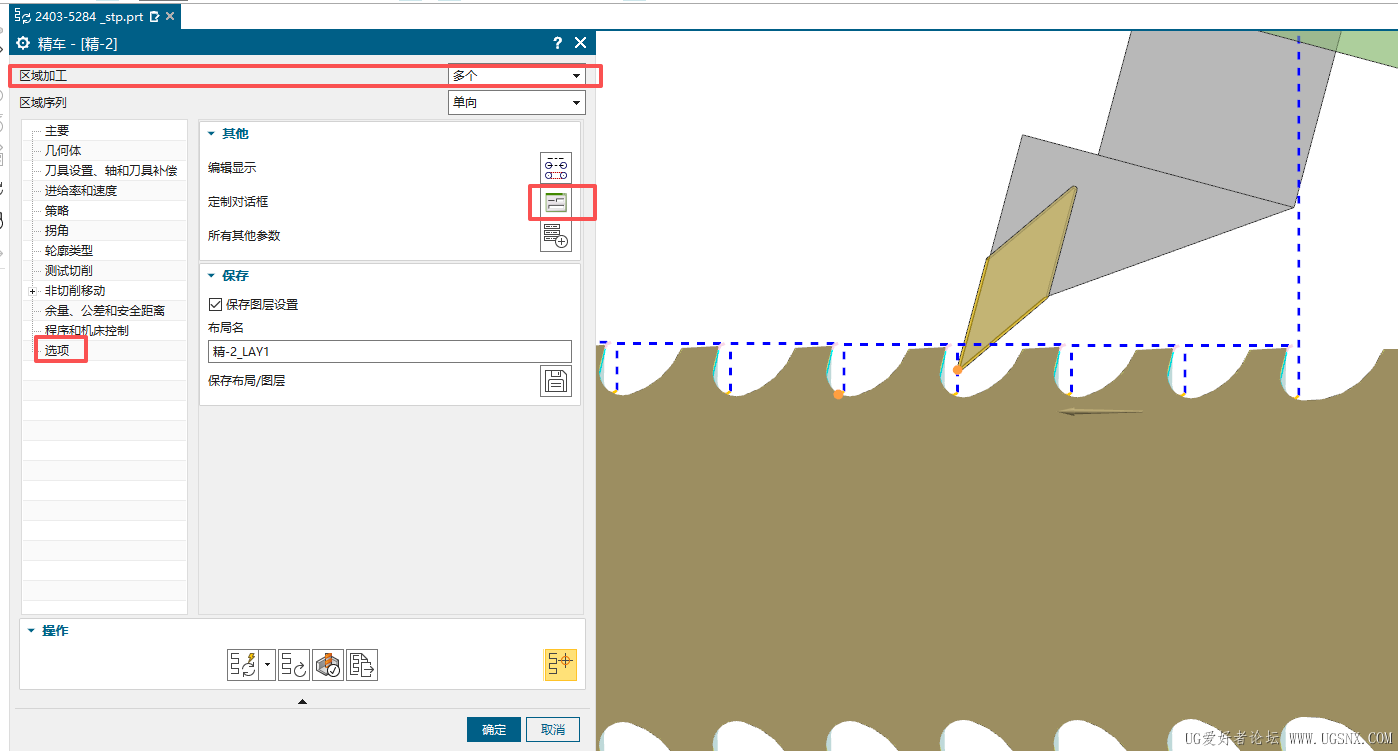Select 几何体 in the settings tree

click(x=63, y=151)
